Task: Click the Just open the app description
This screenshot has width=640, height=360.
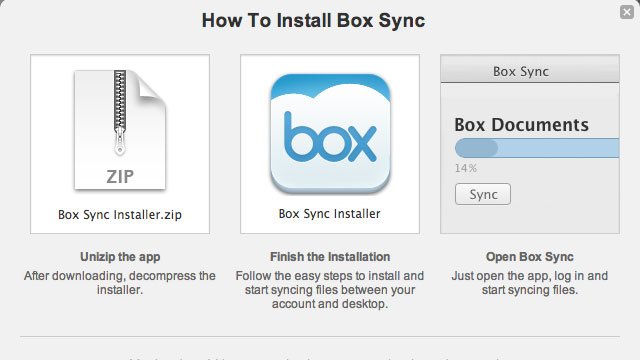Action: coord(530,283)
